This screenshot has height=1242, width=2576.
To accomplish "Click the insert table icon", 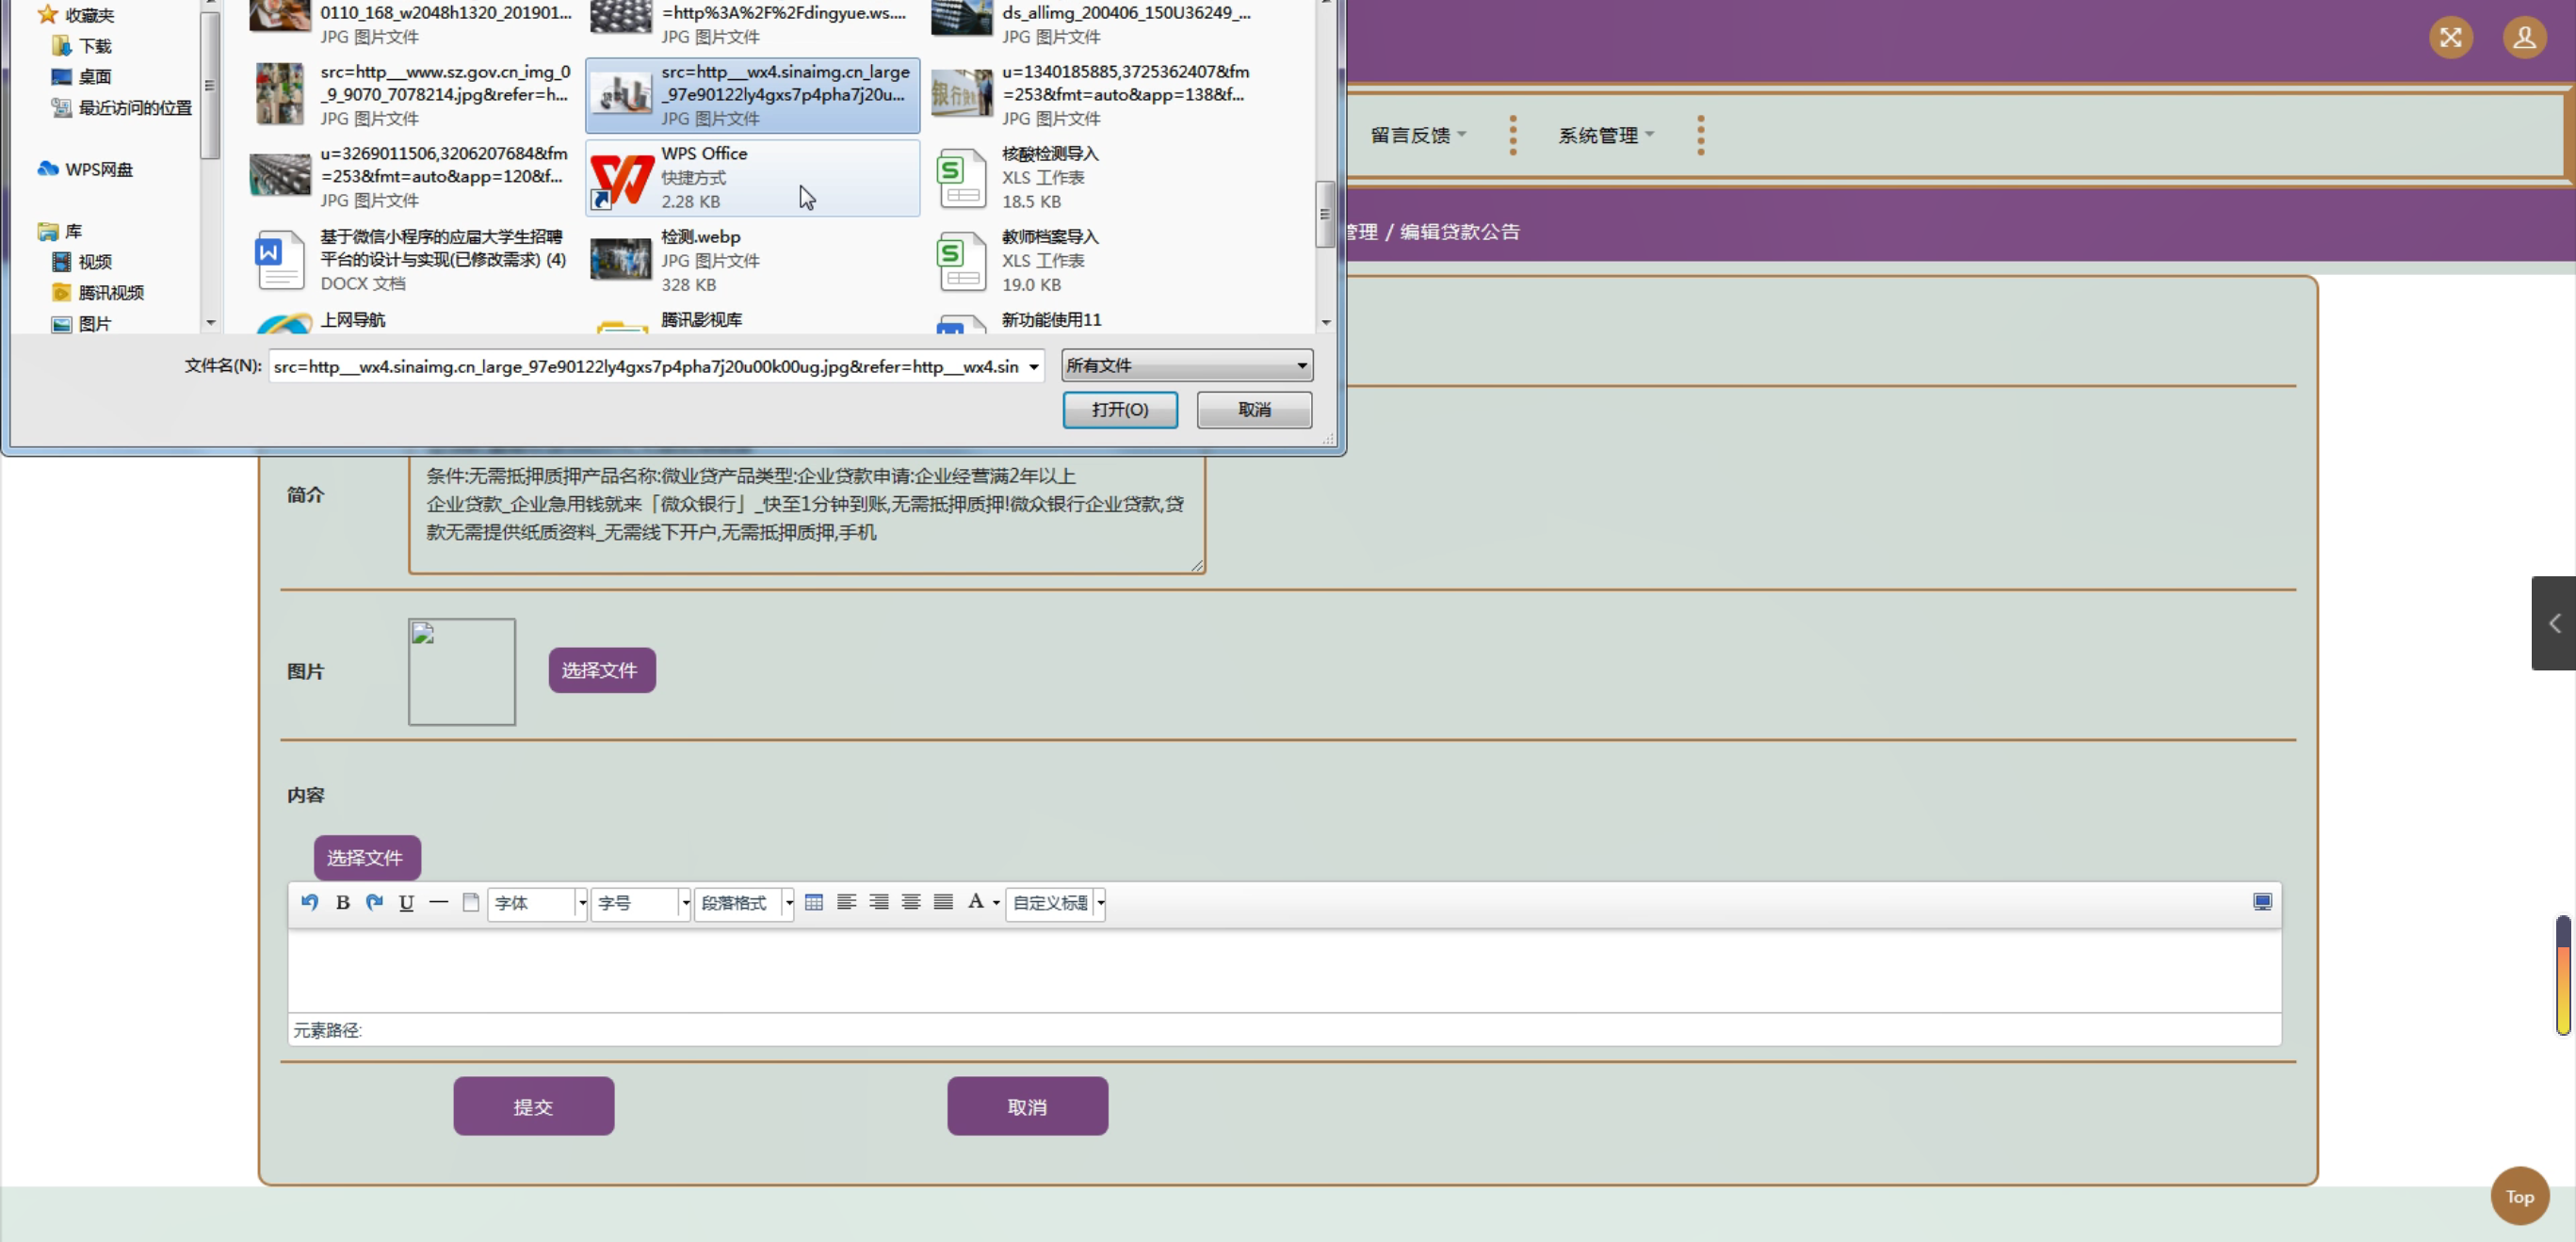I will (814, 902).
